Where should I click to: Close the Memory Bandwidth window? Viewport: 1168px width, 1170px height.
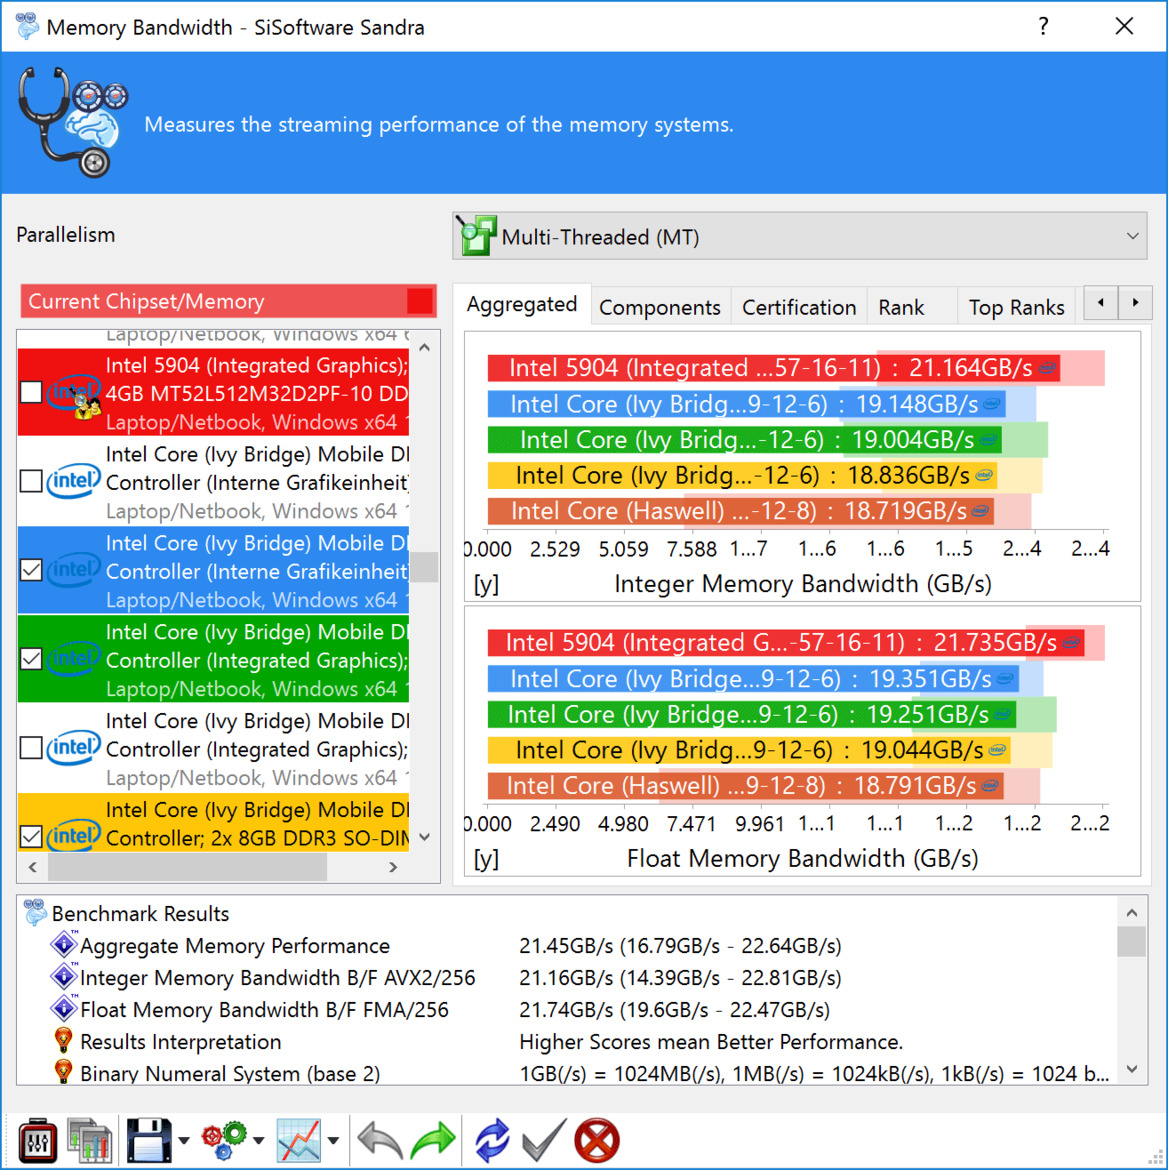coord(1124,27)
